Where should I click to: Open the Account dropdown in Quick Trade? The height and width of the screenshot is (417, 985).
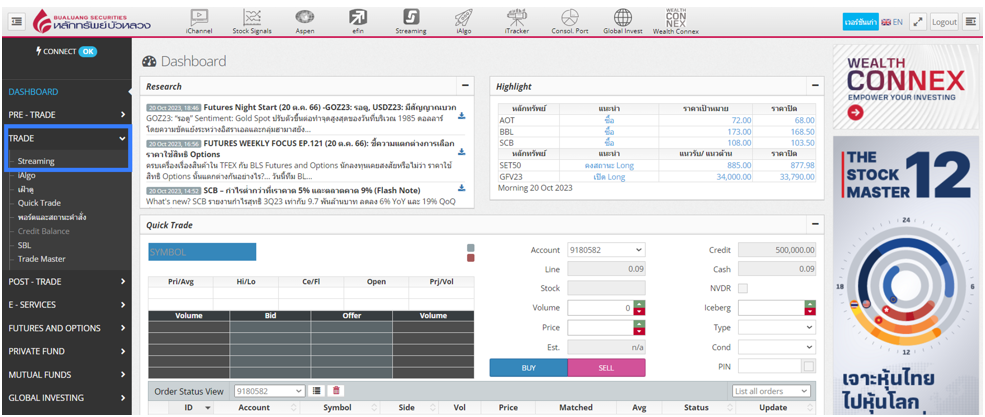click(606, 250)
